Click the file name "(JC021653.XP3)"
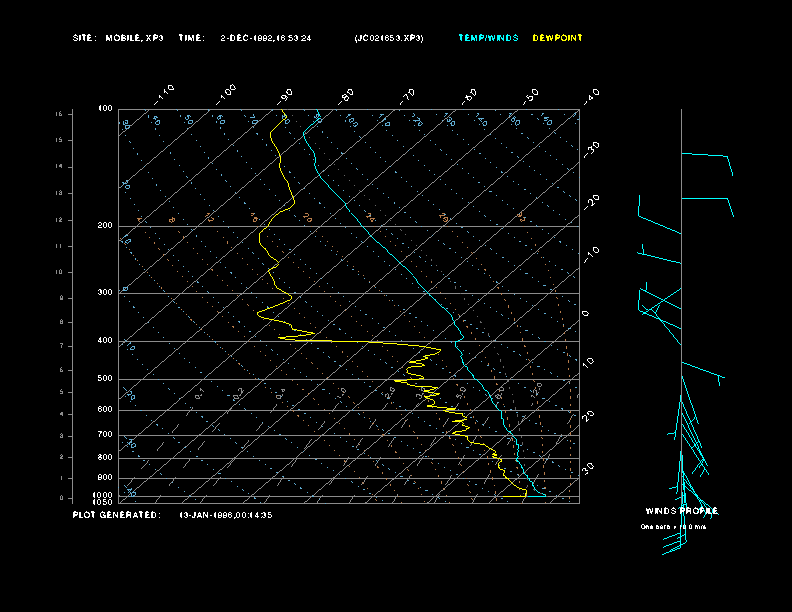The height and width of the screenshot is (612, 792). click(389, 38)
